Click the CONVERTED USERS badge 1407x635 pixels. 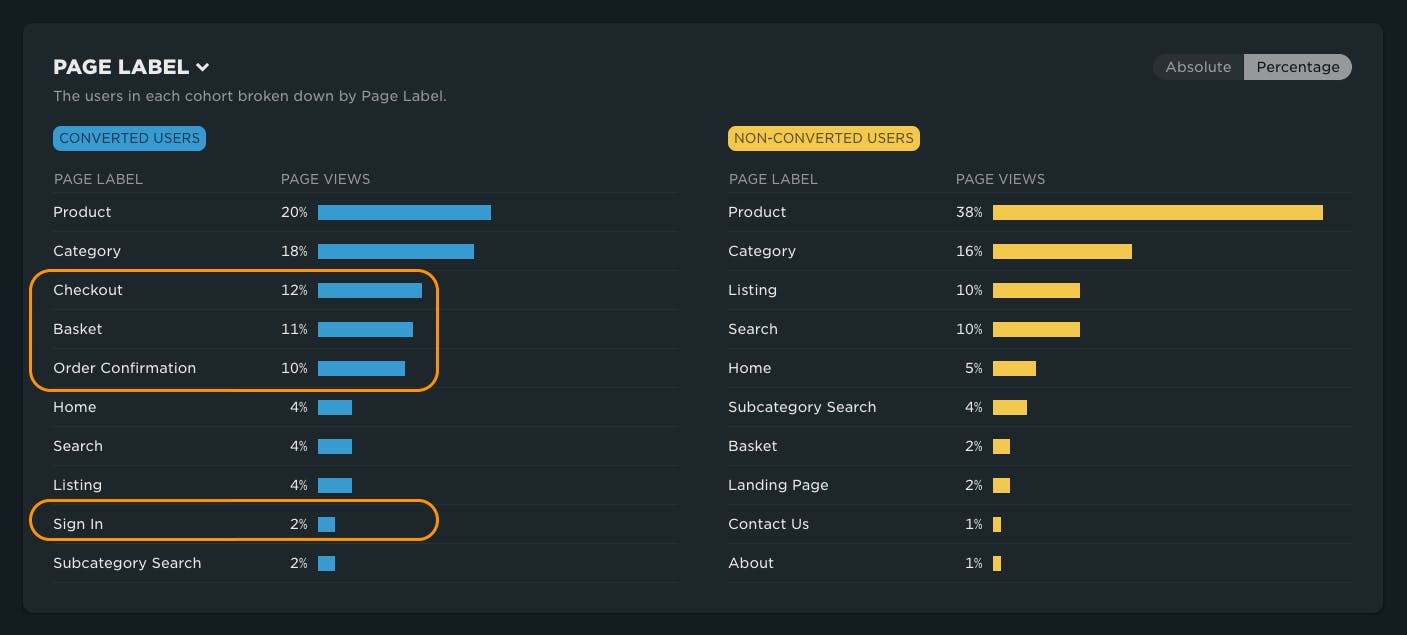point(129,138)
